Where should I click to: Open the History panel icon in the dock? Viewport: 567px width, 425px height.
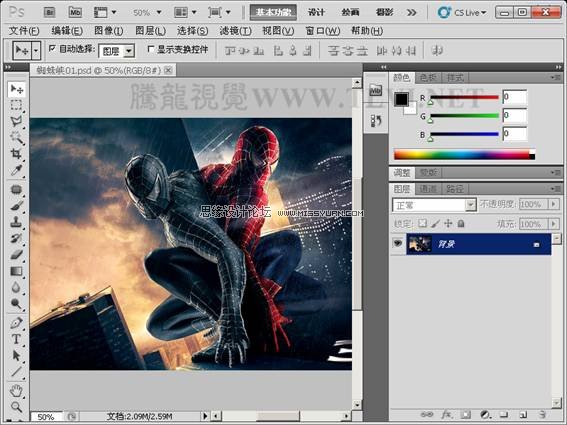click(x=376, y=120)
